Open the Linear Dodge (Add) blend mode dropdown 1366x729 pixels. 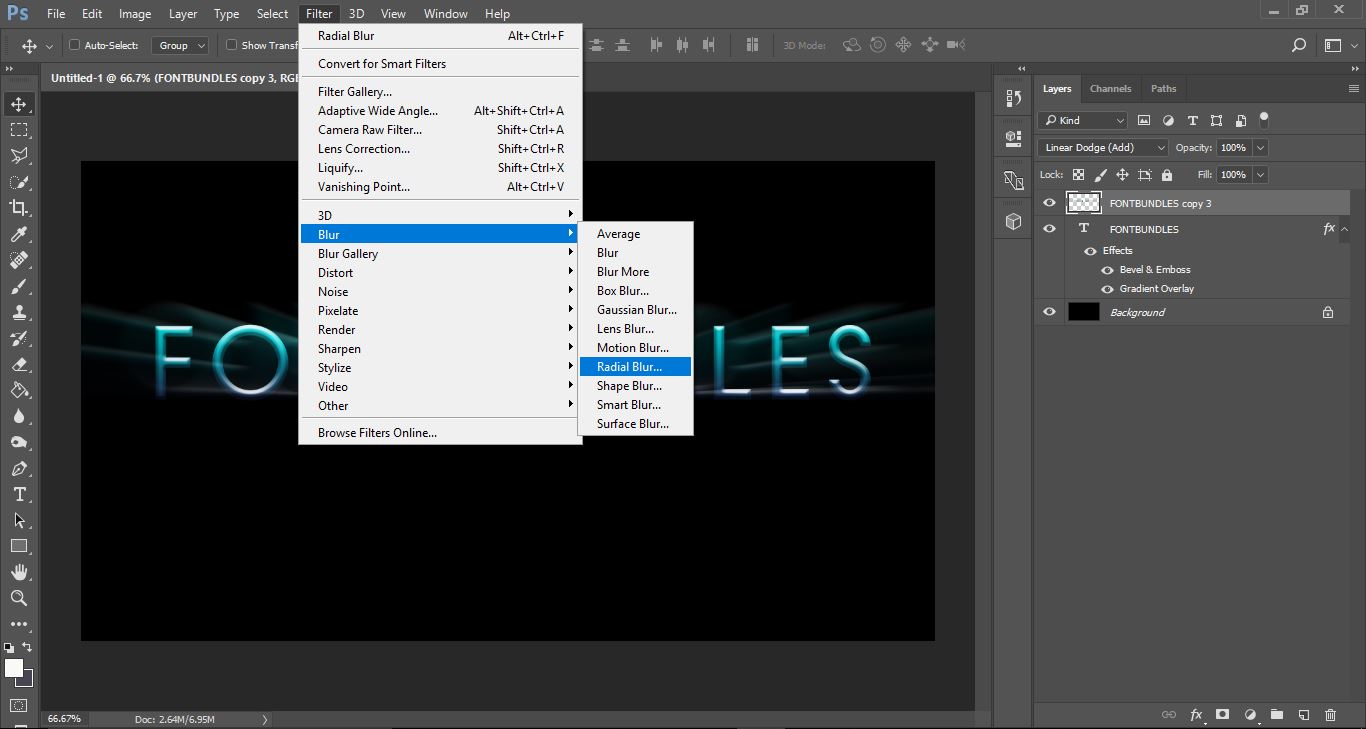click(1103, 147)
